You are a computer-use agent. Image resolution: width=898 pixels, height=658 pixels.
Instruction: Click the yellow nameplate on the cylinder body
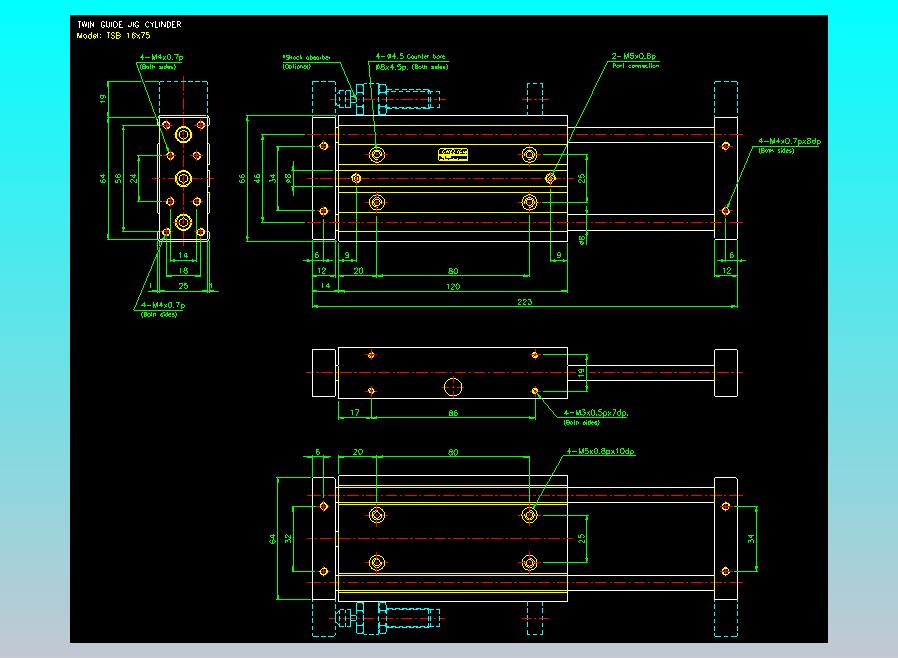point(453,154)
